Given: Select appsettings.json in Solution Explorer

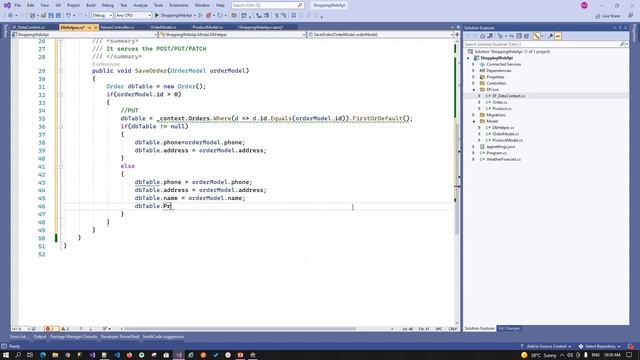Looking at the screenshot, I should (x=500, y=147).
